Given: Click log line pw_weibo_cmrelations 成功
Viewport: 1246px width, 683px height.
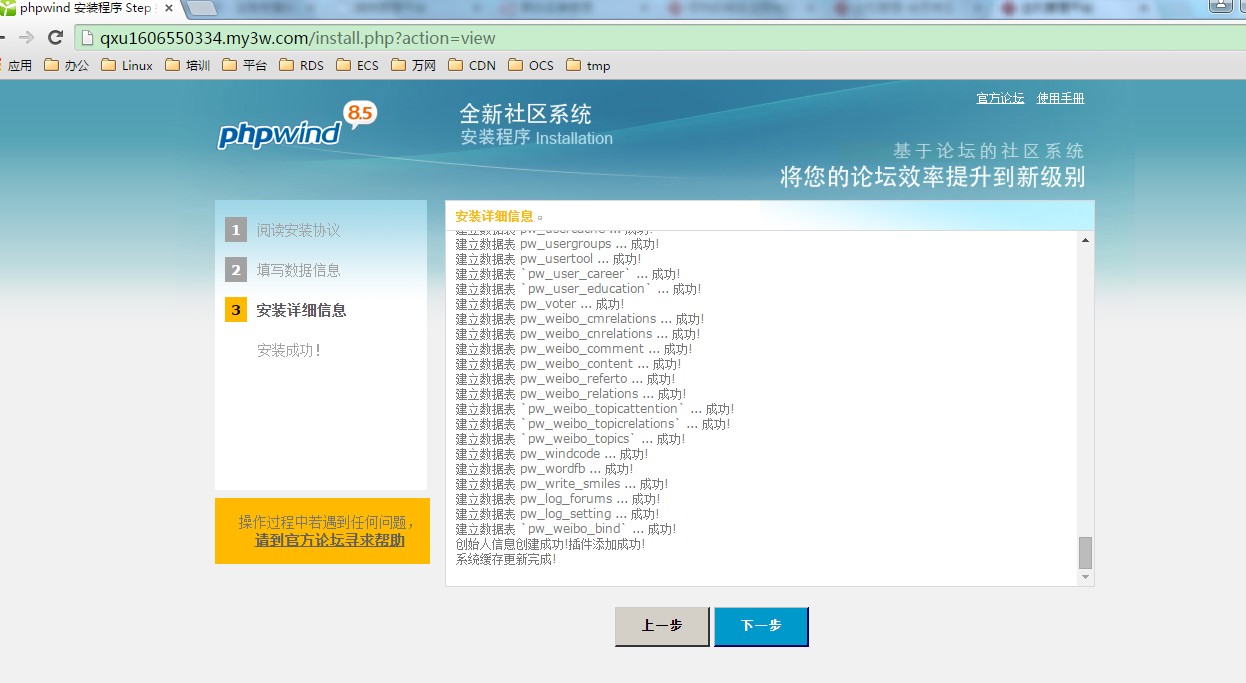Looking at the screenshot, I should coord(579,319).
